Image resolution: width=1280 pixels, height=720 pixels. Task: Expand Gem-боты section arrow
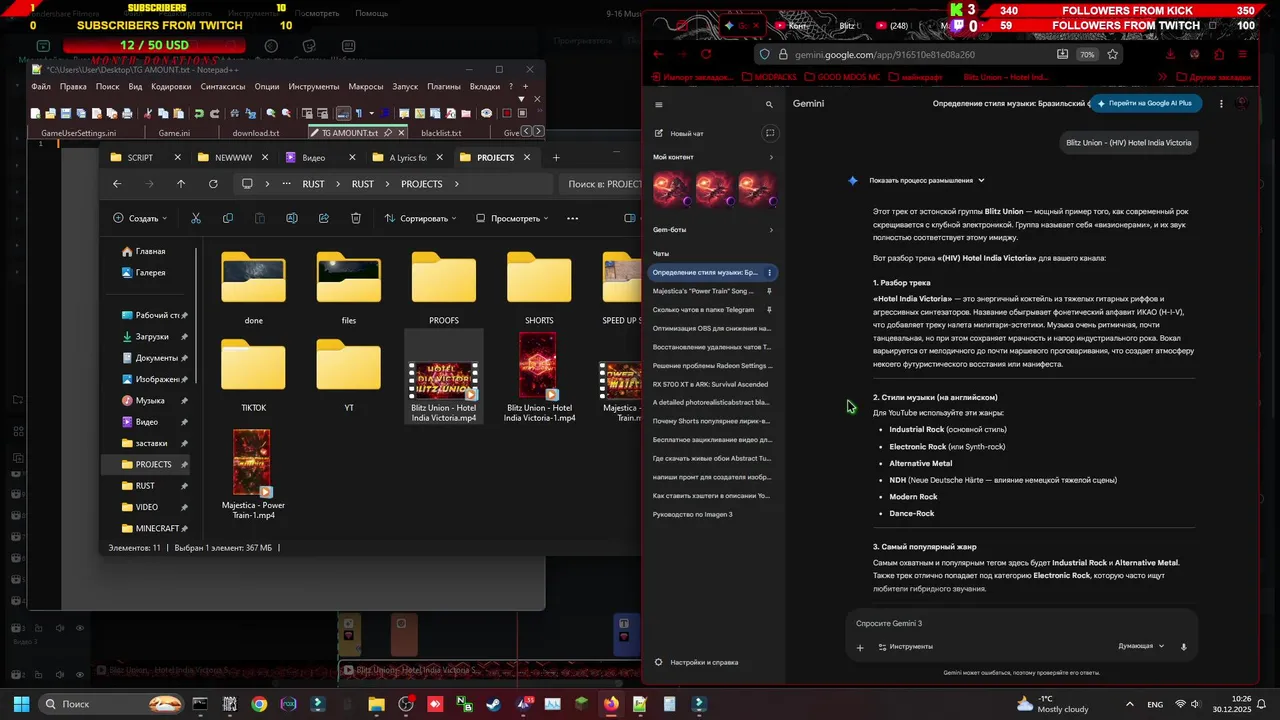tap(771, 230)
